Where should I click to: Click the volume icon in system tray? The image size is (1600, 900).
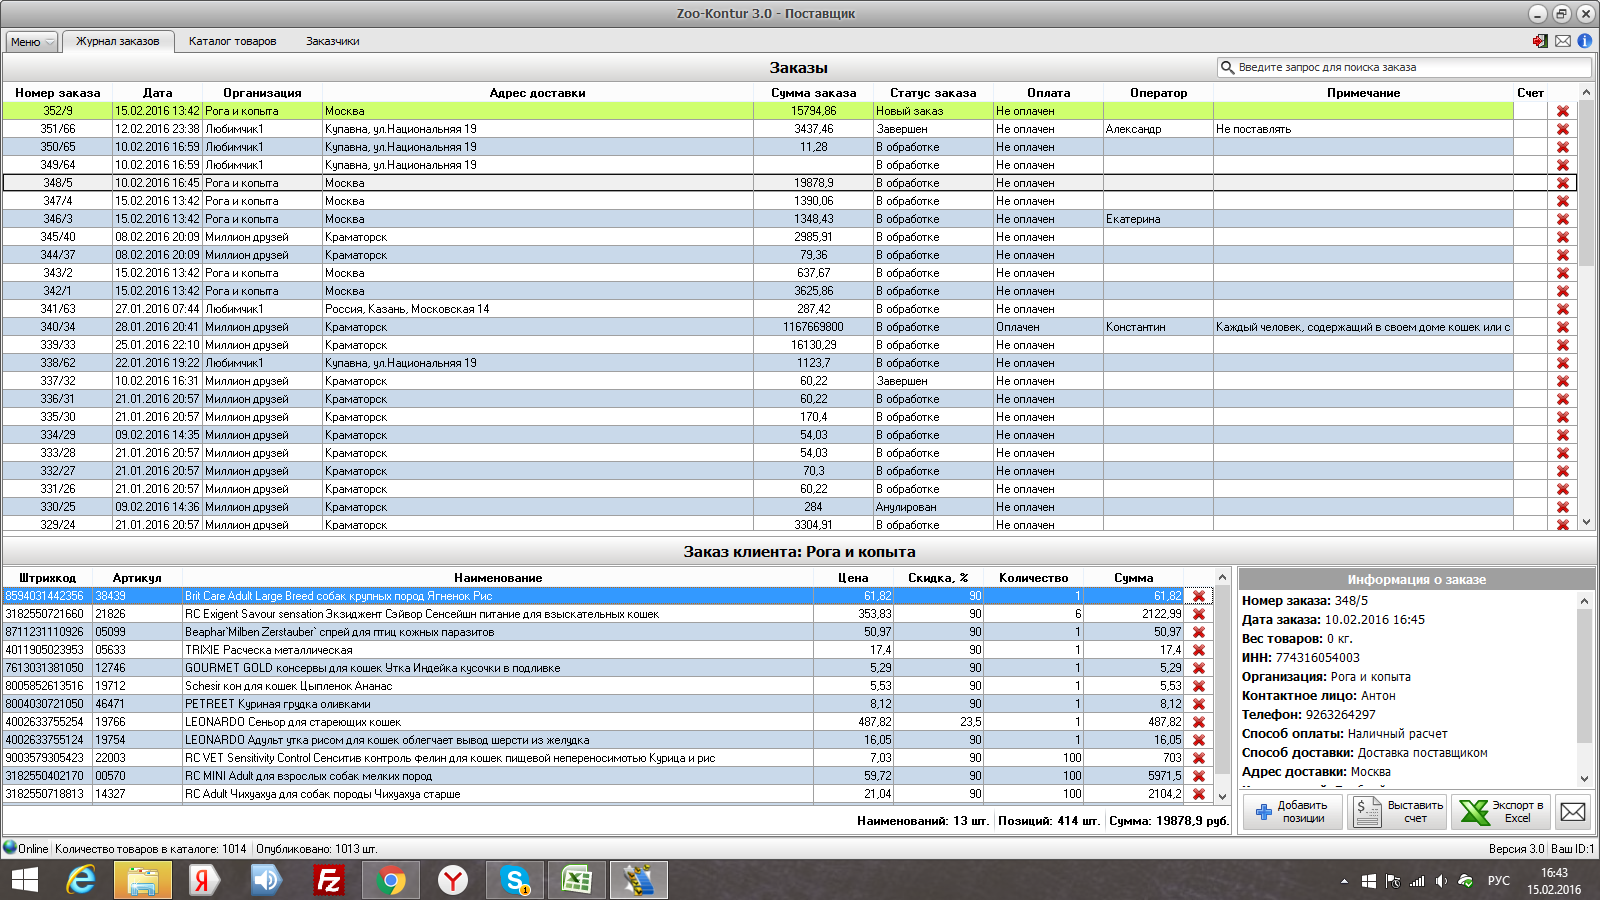click(1441, 881)
